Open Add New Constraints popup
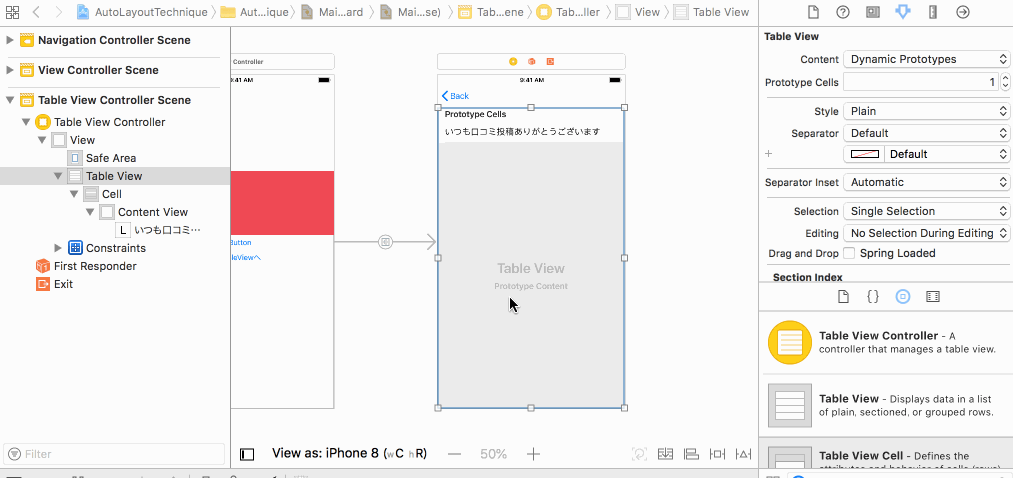1013x478 pixels. [x=717, y=454]
